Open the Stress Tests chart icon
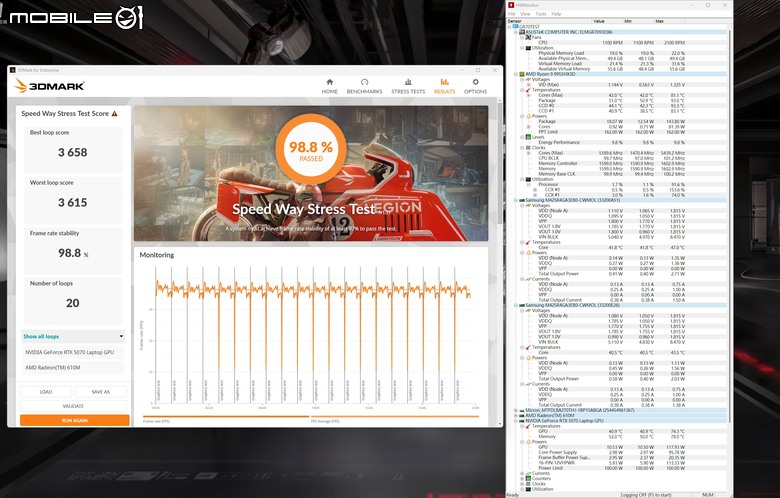This screenshot has height=498, width=780. (x=408, y=82)
